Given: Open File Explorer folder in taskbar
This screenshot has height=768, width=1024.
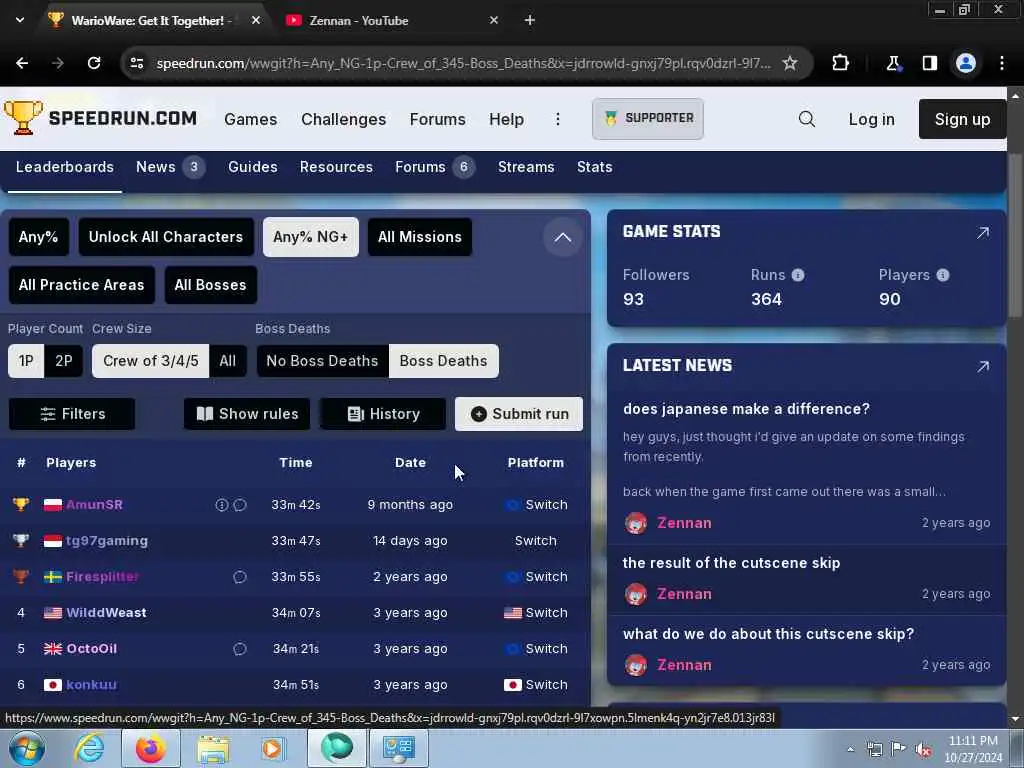Looking at the screenshot, I should point(213,748).
